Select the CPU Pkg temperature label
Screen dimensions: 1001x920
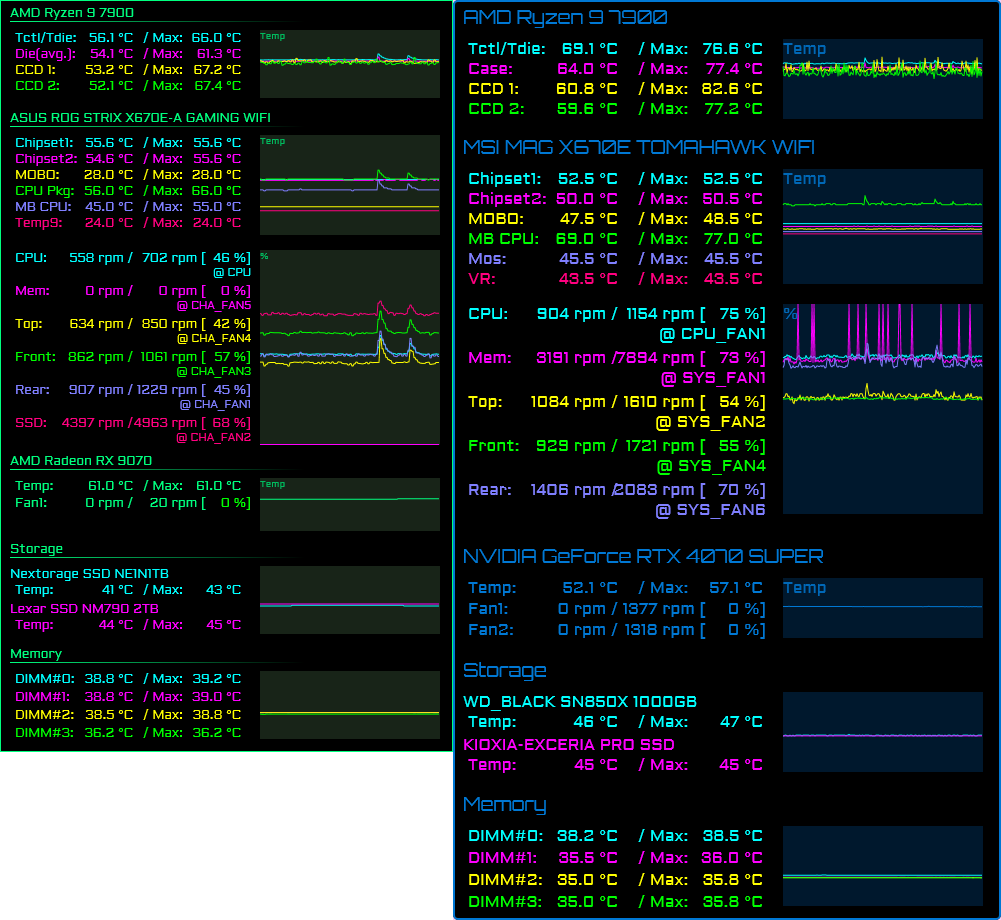pos(45,190)
